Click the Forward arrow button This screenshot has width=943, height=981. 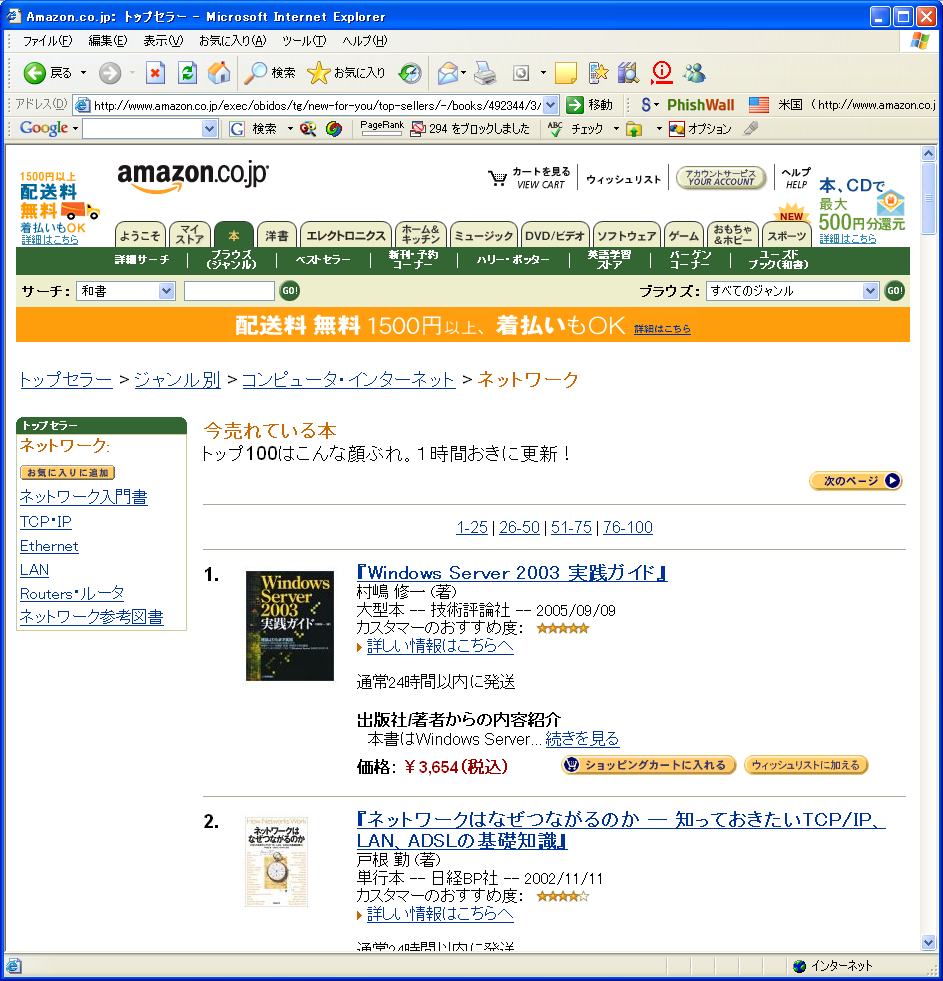click(110, 73)
